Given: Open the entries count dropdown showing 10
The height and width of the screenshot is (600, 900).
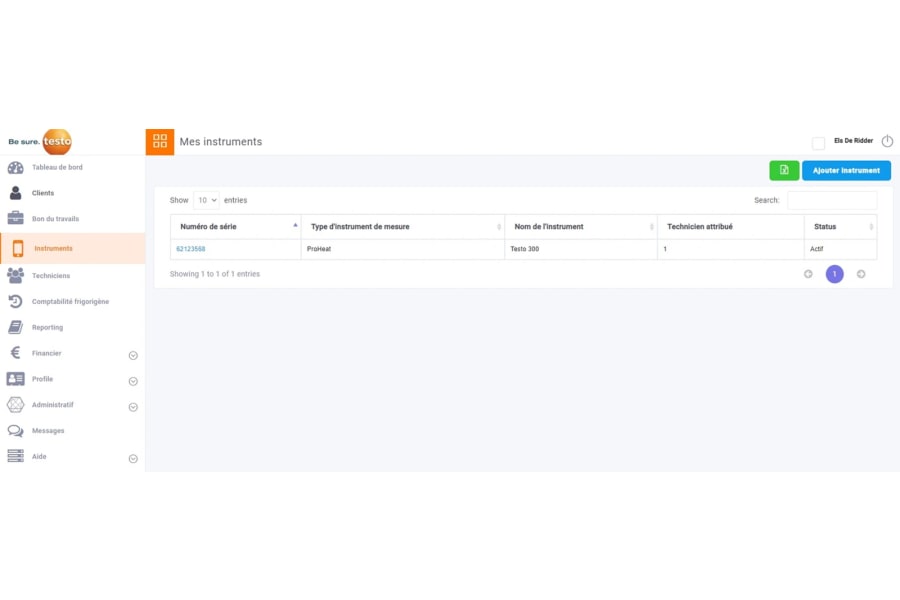Looking at the screenshot, I should click(206, 200).
